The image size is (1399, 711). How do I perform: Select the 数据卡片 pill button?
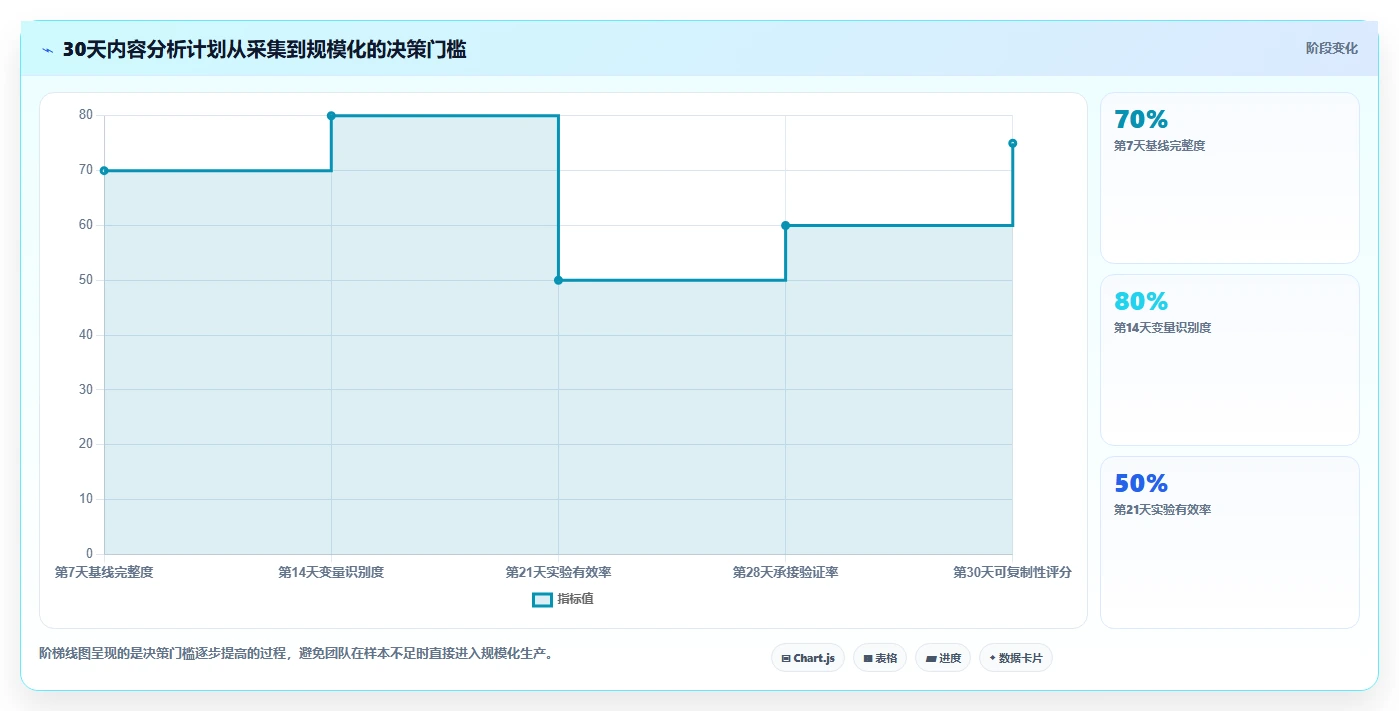click(1016, 658)
